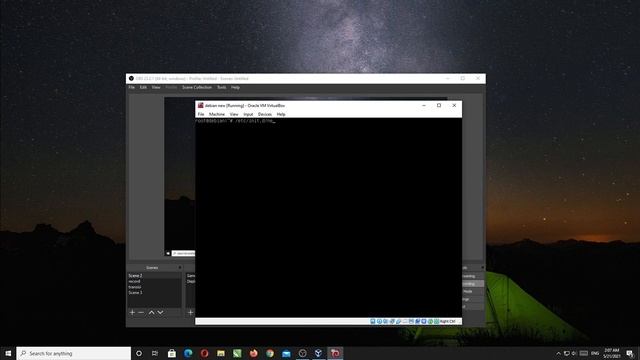Image resolution: width=640 pixels, height=360 pixels.
Task: Open the Machine menu in VirtualBox
Action: pos(217,114)
